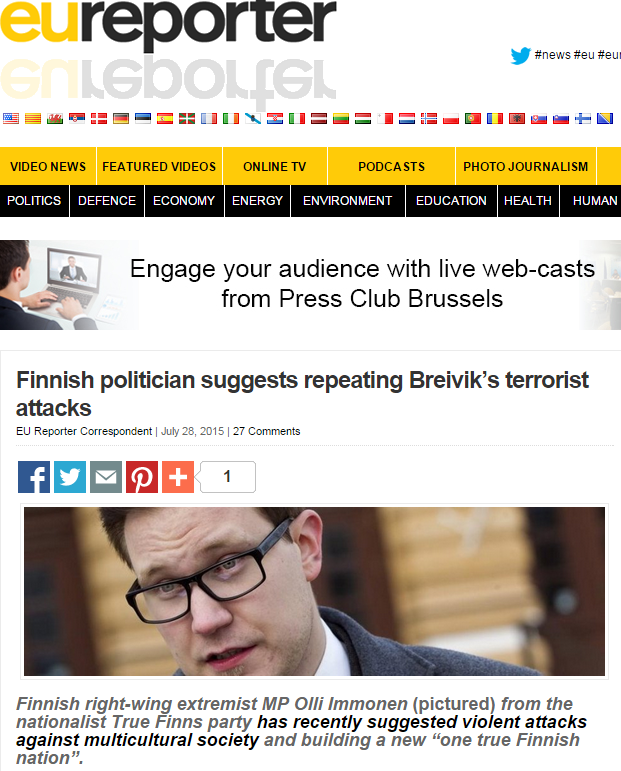Viewport: 621px width, 771px height.
Task: Select the Portuguese flag language
Action: tap(473, 119)
